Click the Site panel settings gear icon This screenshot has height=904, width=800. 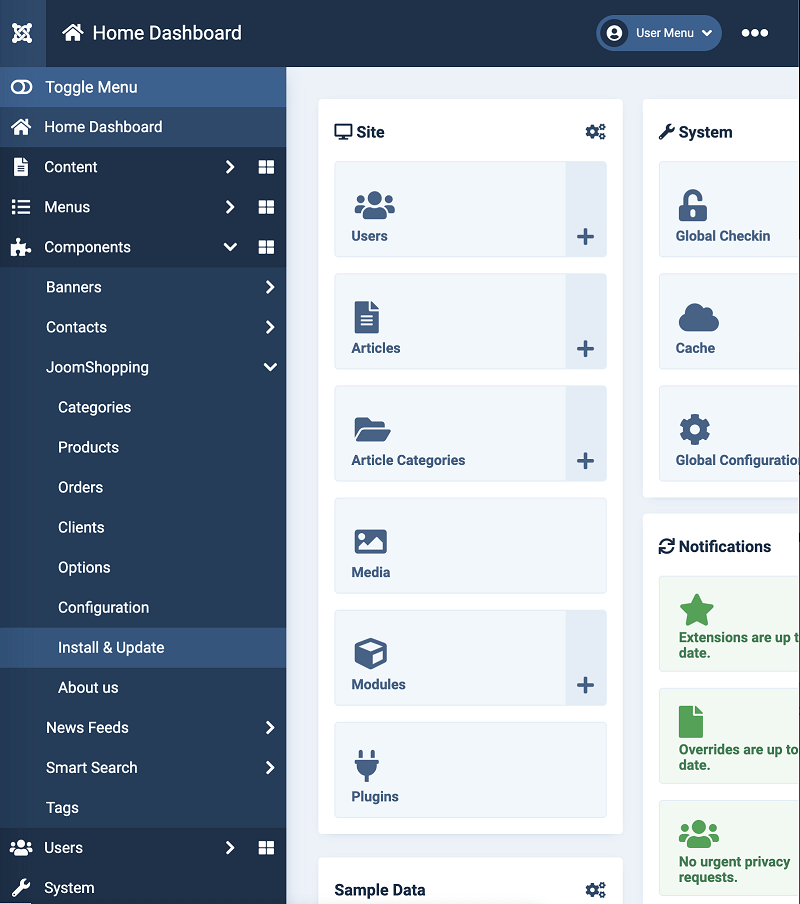(595, 132)
